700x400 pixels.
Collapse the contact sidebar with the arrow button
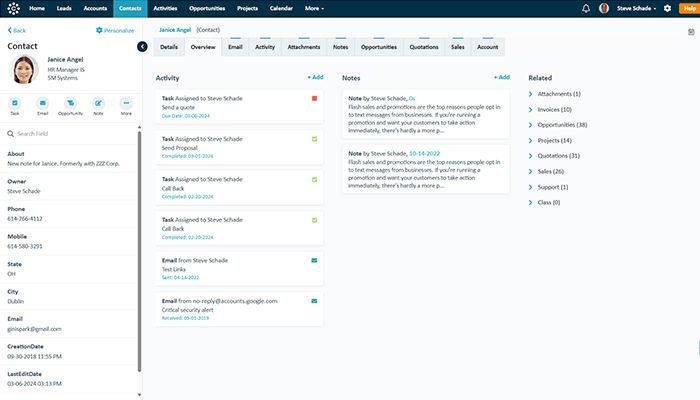[142, 46]
